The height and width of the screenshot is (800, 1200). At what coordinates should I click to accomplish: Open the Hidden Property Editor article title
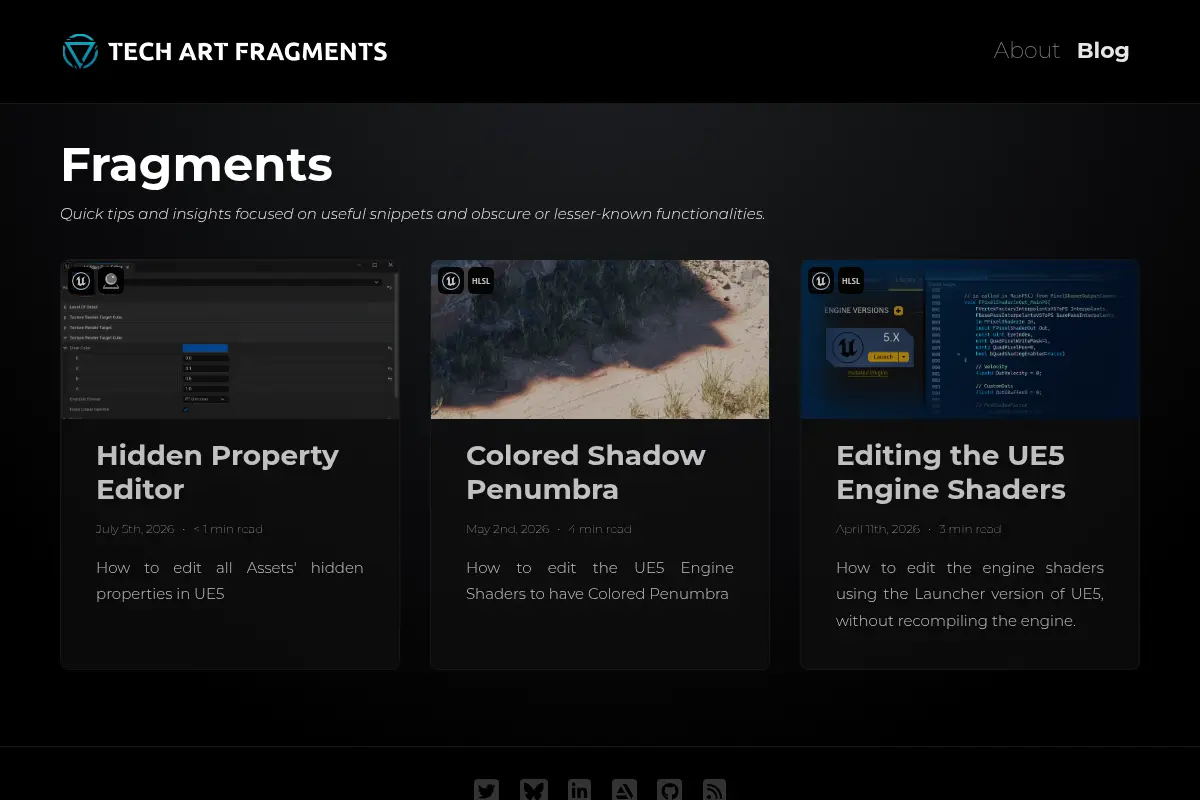217,472
